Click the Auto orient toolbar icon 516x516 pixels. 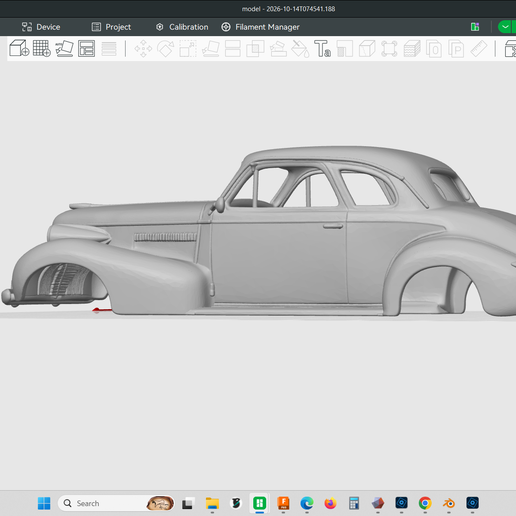[x=64, y=48]
